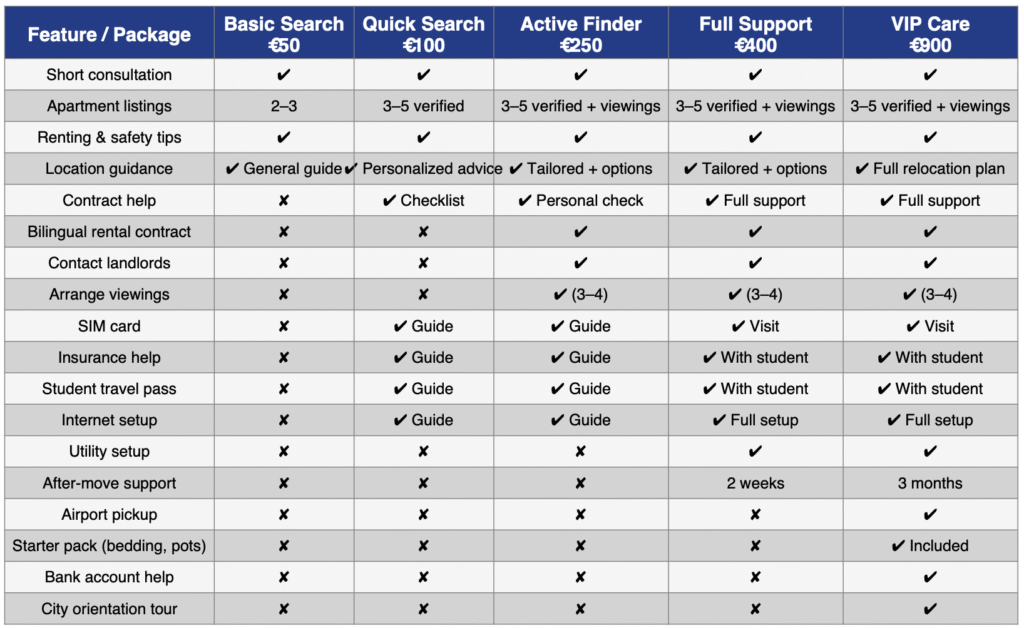This screenshot has width=1024, height=628.
Task: Click the Feature / Package header cell
Action: 109,35
